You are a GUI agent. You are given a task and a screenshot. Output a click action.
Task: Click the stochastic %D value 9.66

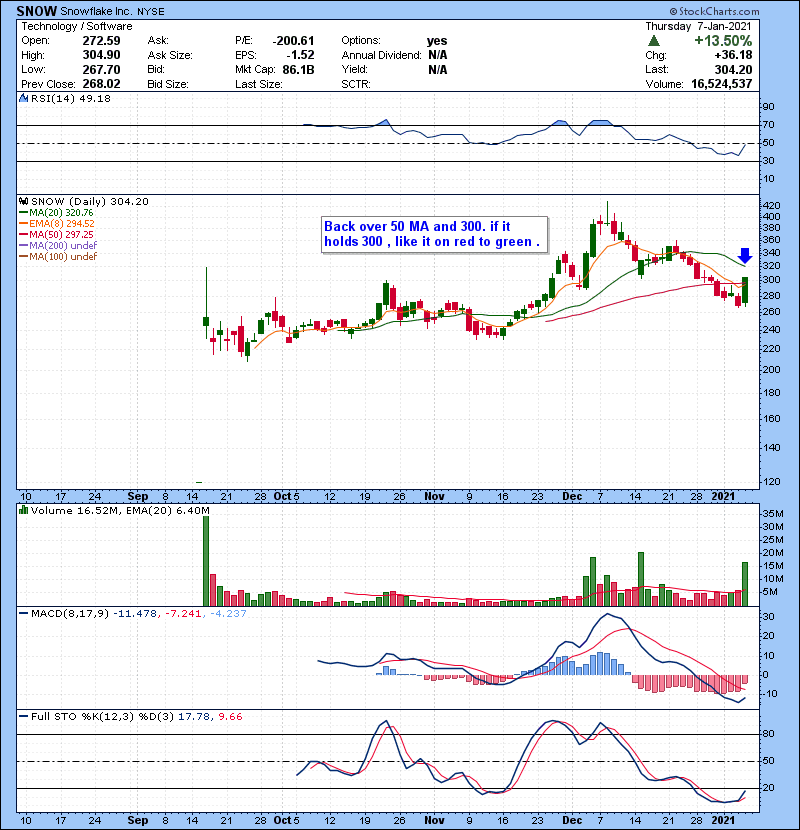230,717
